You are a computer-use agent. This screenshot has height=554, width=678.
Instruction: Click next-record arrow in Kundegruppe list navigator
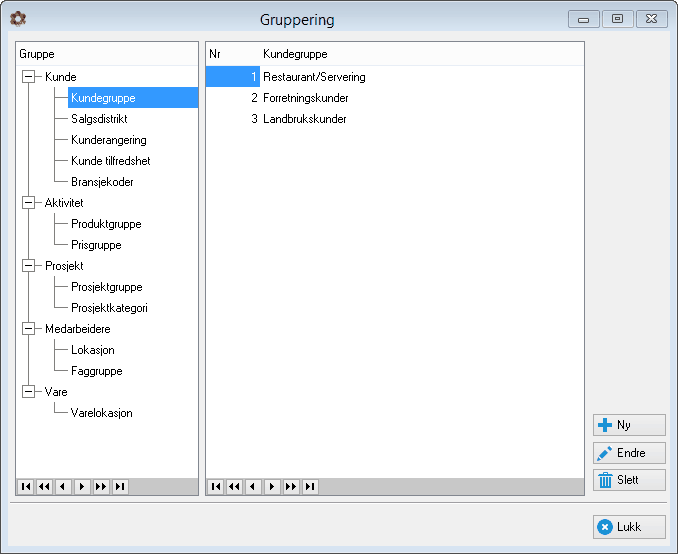(x=272, y=487)
